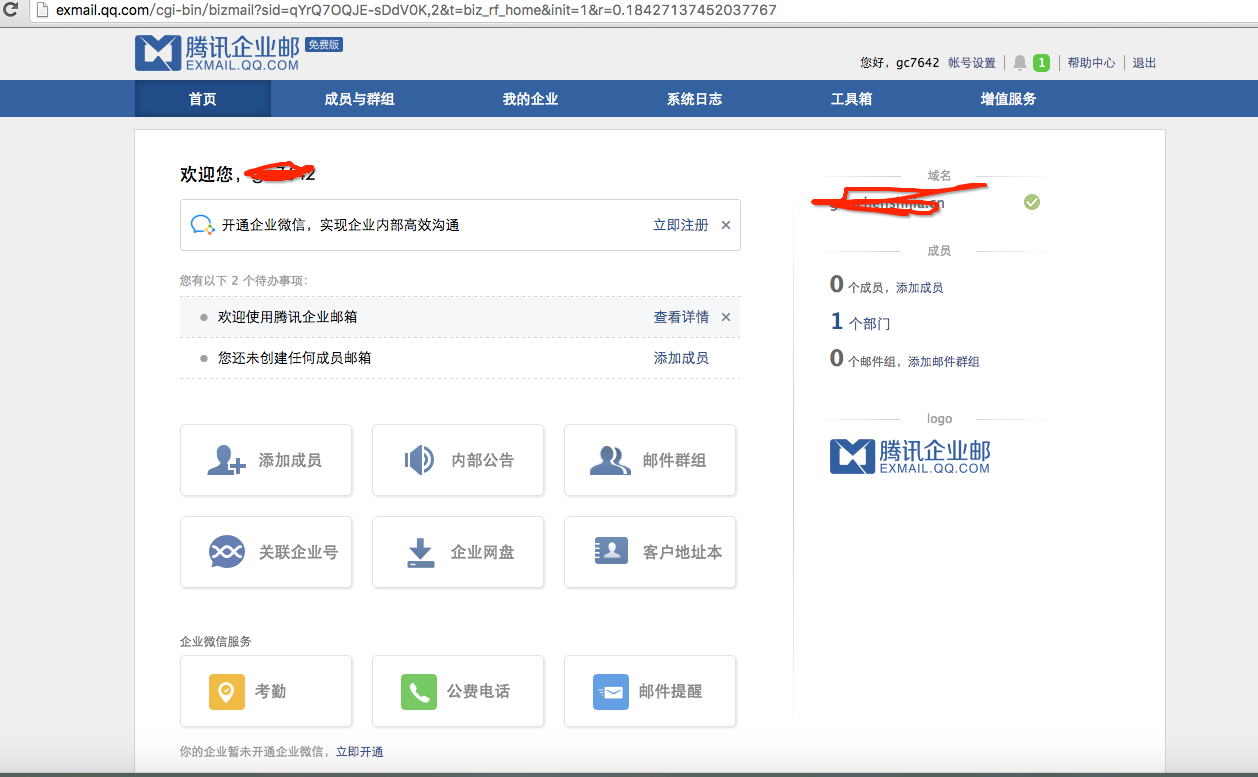The image size is (1258, 777).
Task: Click the blue mail reminder envelope icon
Action: point(611,691)
